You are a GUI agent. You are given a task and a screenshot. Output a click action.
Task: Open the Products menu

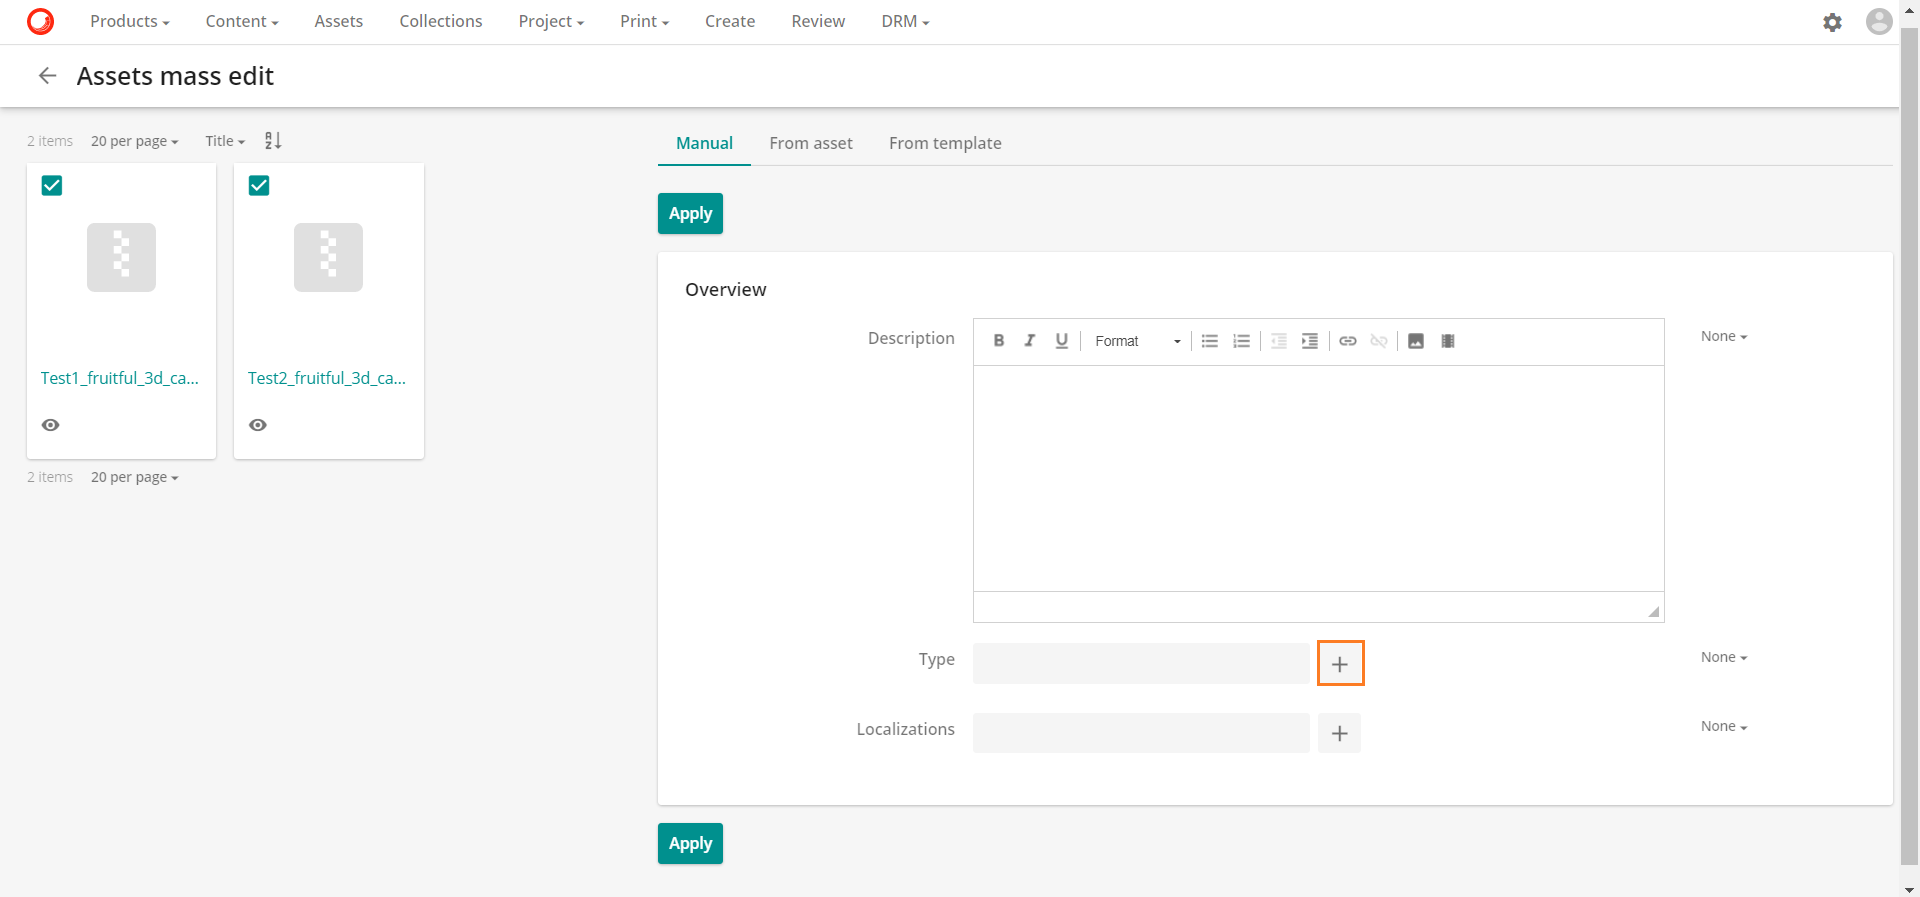(129, 21)
